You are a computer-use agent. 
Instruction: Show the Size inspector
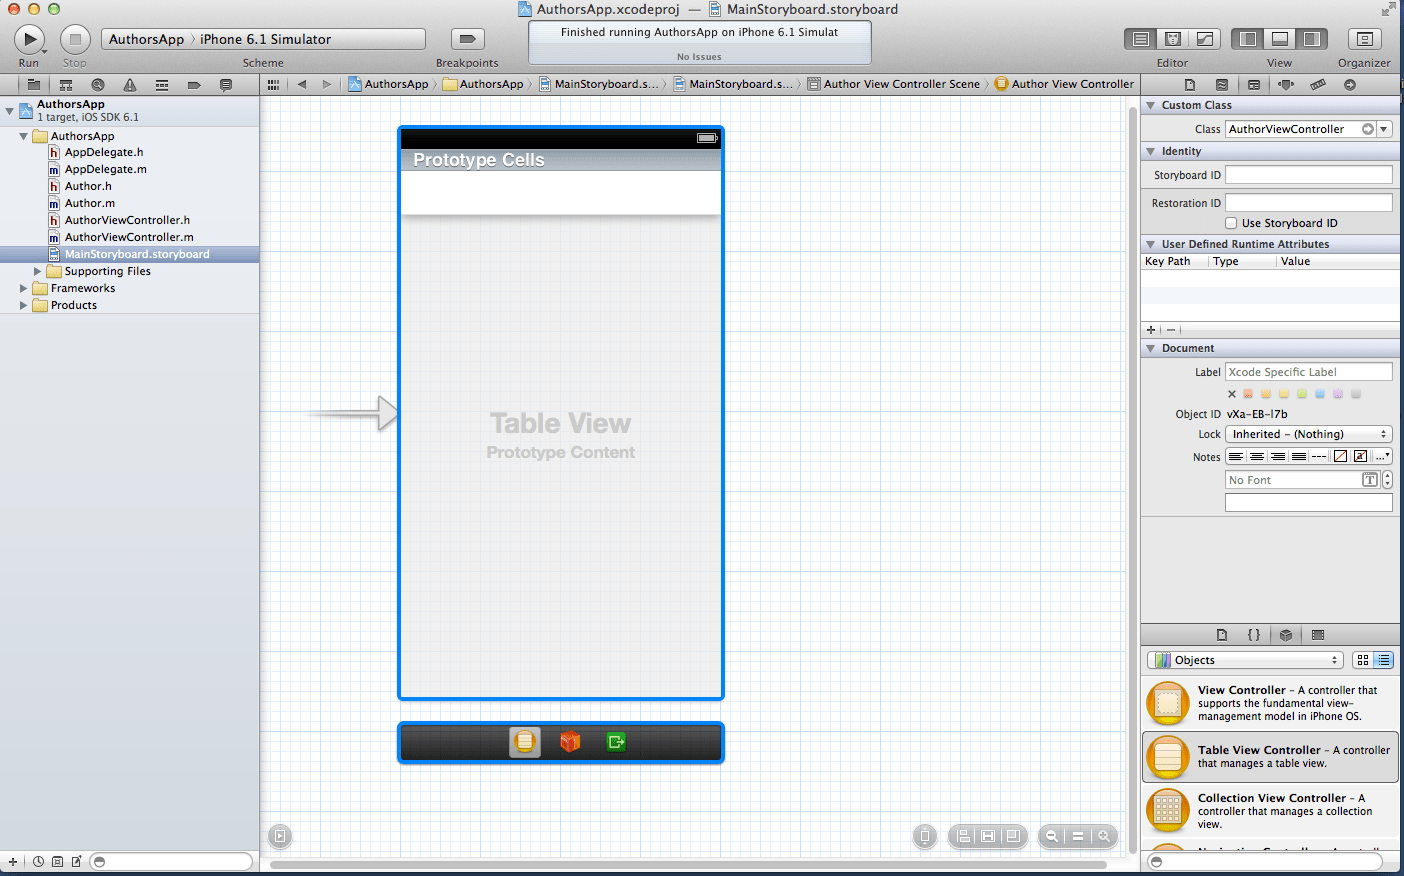pos(1318,85)
